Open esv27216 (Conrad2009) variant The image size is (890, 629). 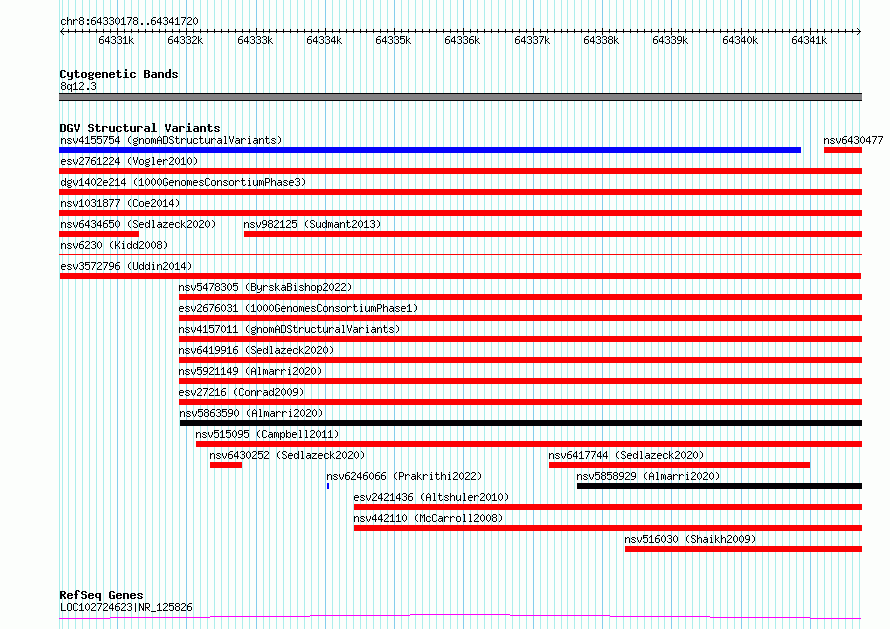click(x=241, y=392)
